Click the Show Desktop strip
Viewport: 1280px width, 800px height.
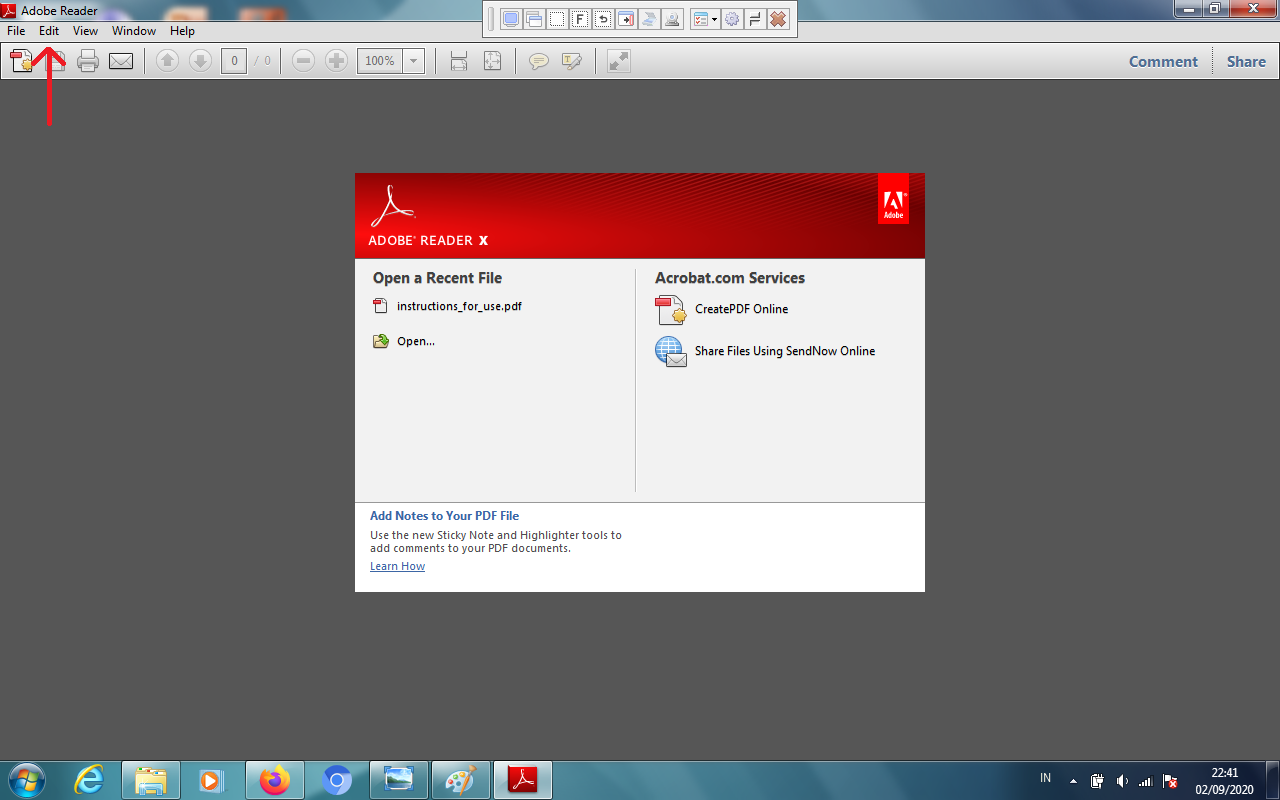(1272, 780)
